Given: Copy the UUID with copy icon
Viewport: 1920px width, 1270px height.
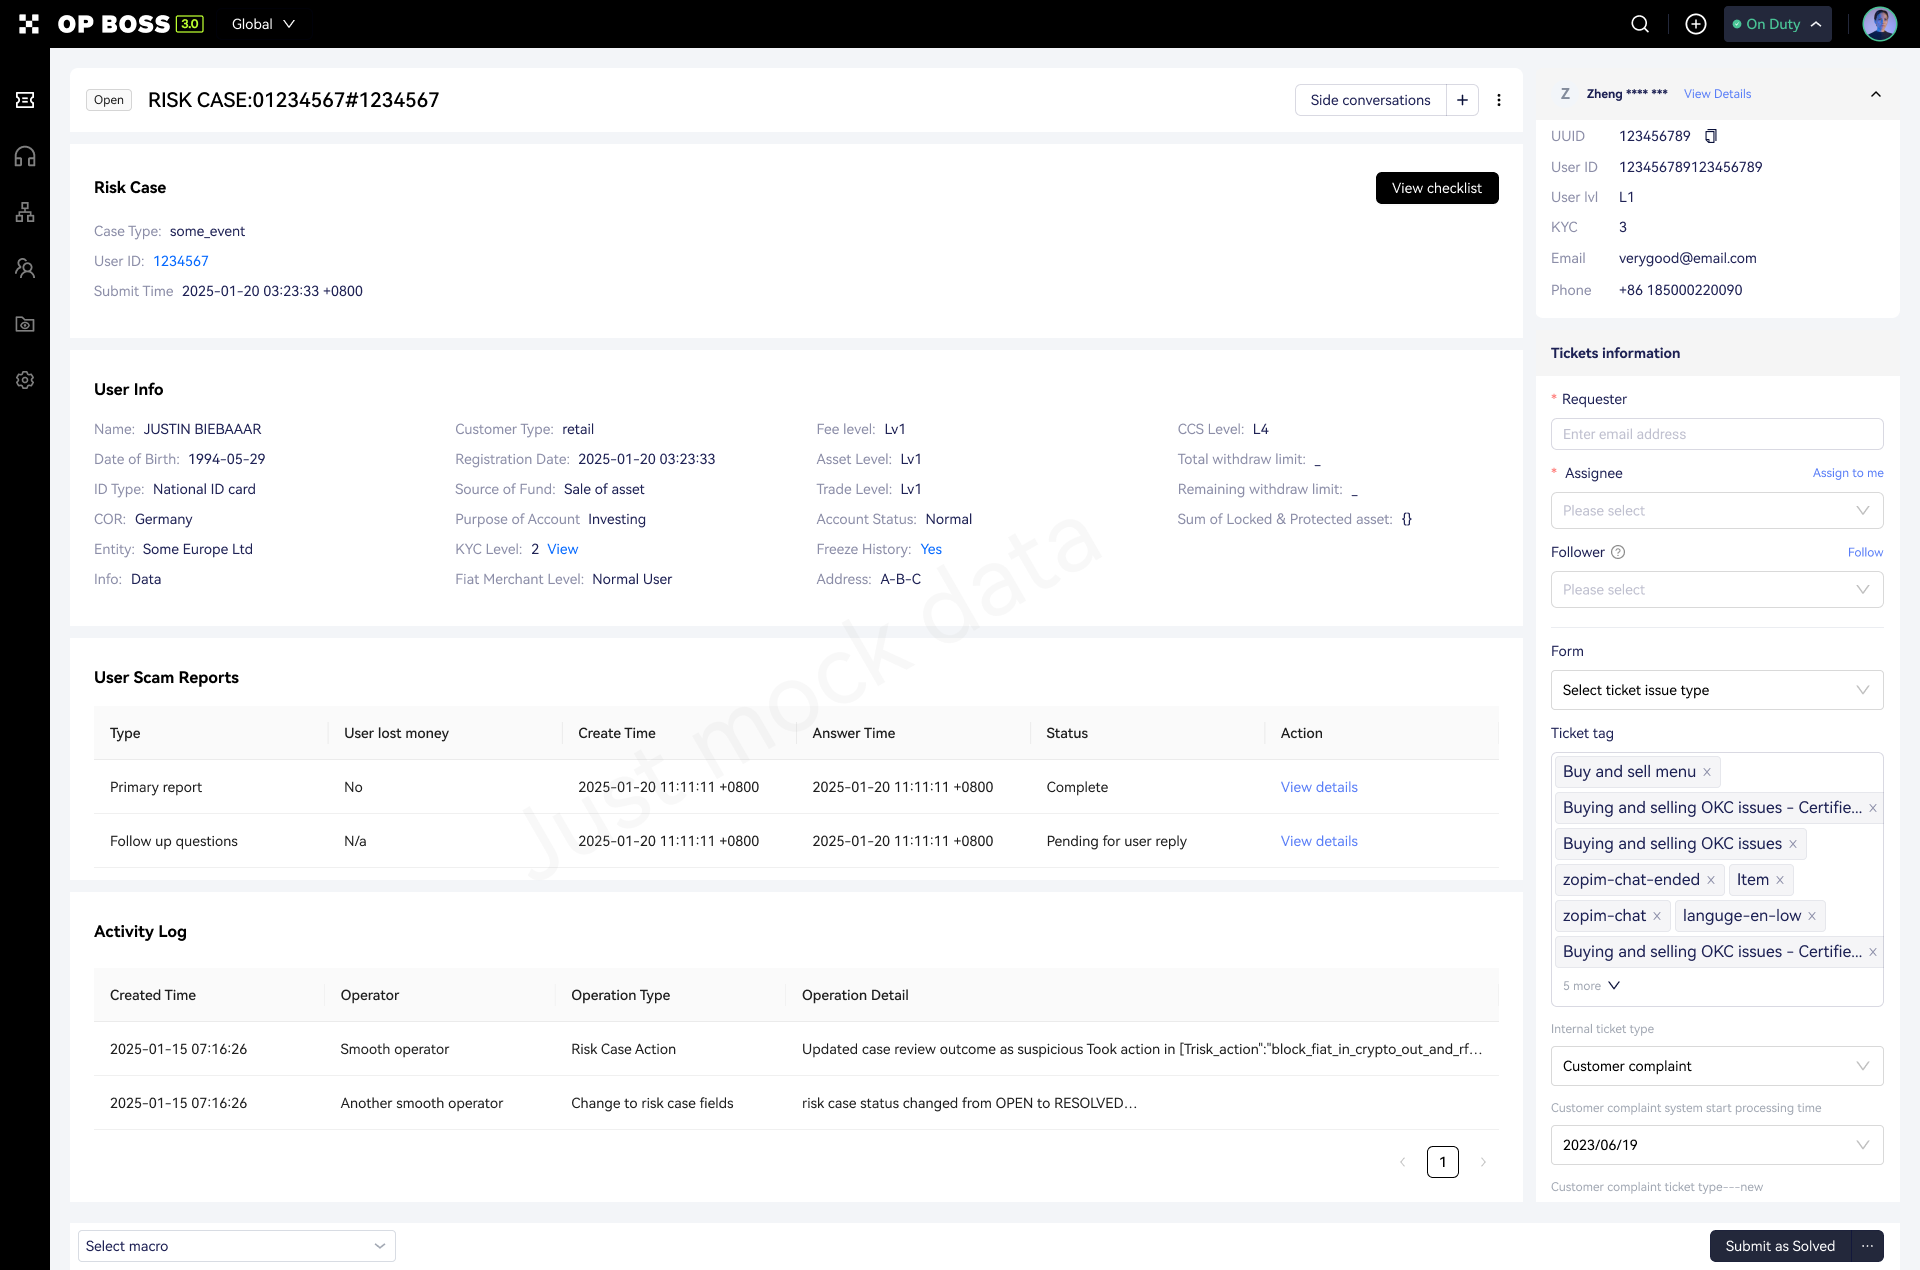Looking at the screenshot, I should (x=1711, y=136).
